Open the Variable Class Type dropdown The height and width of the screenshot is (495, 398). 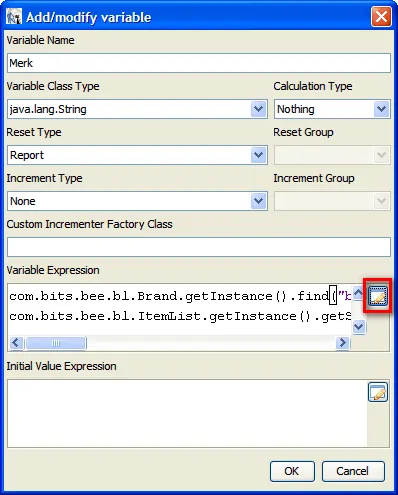tap(259, 109)
